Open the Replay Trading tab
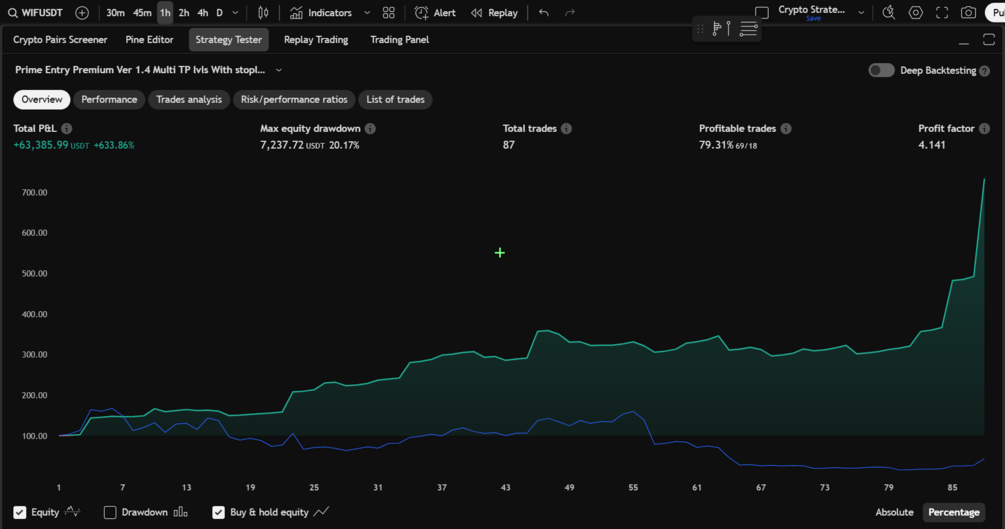Viewport: 1005px width, 529px height. (x=316, y=40)
